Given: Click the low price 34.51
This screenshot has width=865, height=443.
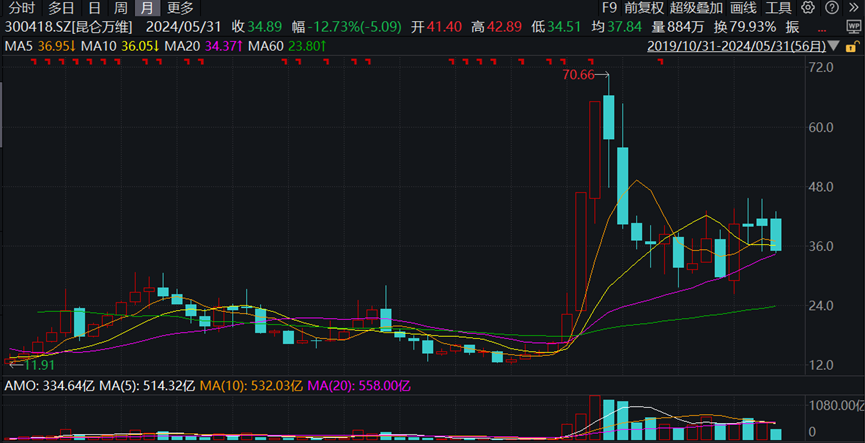Looking at the screenshot, I should point(564,27).
